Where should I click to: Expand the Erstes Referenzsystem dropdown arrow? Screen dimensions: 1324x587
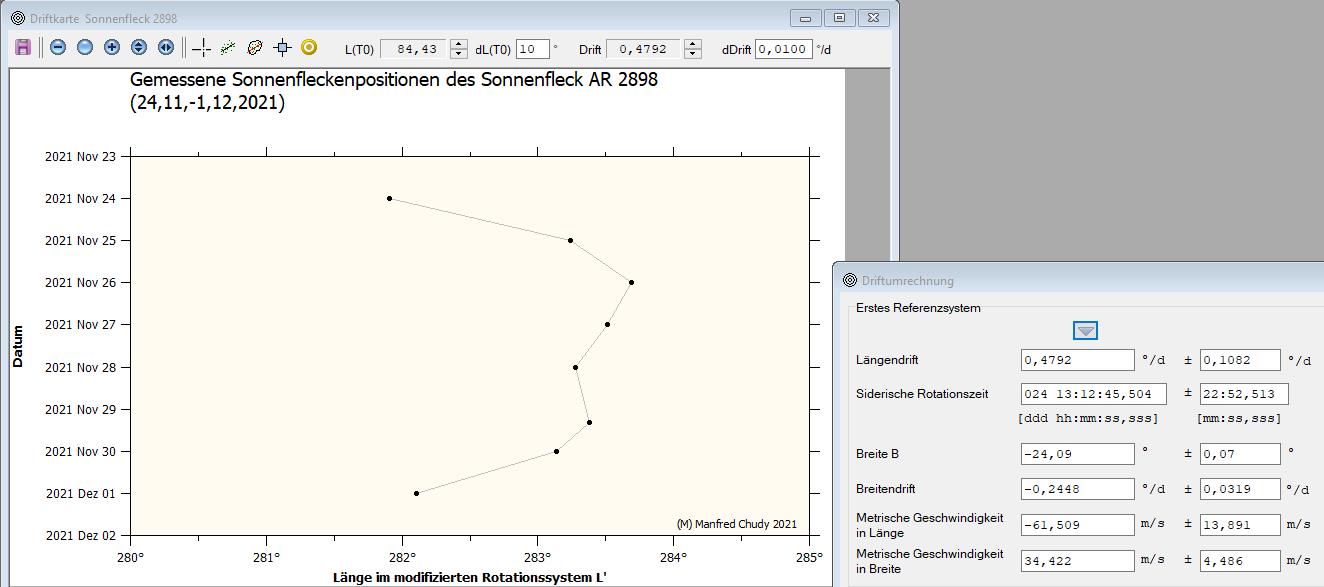coord(1086,331)
